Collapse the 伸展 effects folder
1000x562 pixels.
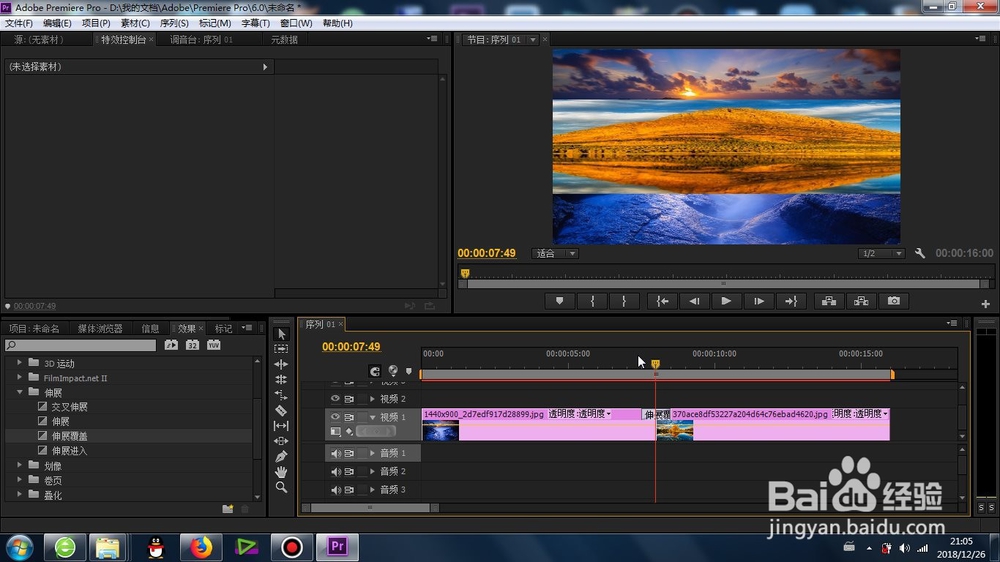(19, 392)
